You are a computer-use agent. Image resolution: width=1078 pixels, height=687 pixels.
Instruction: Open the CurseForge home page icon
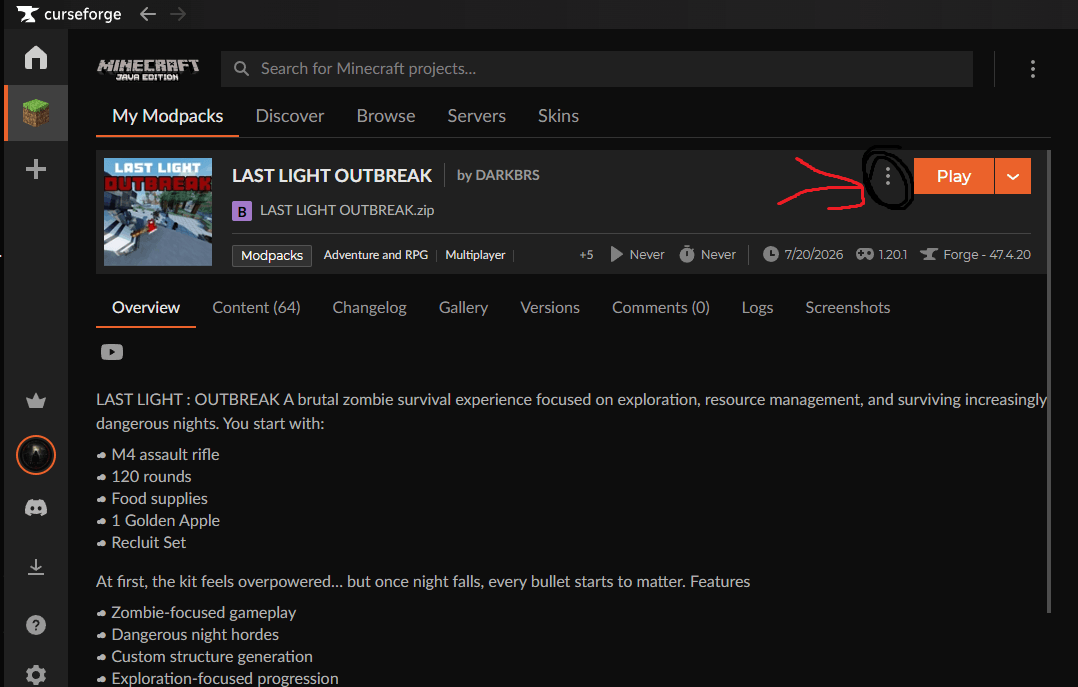tap(36, 57)
